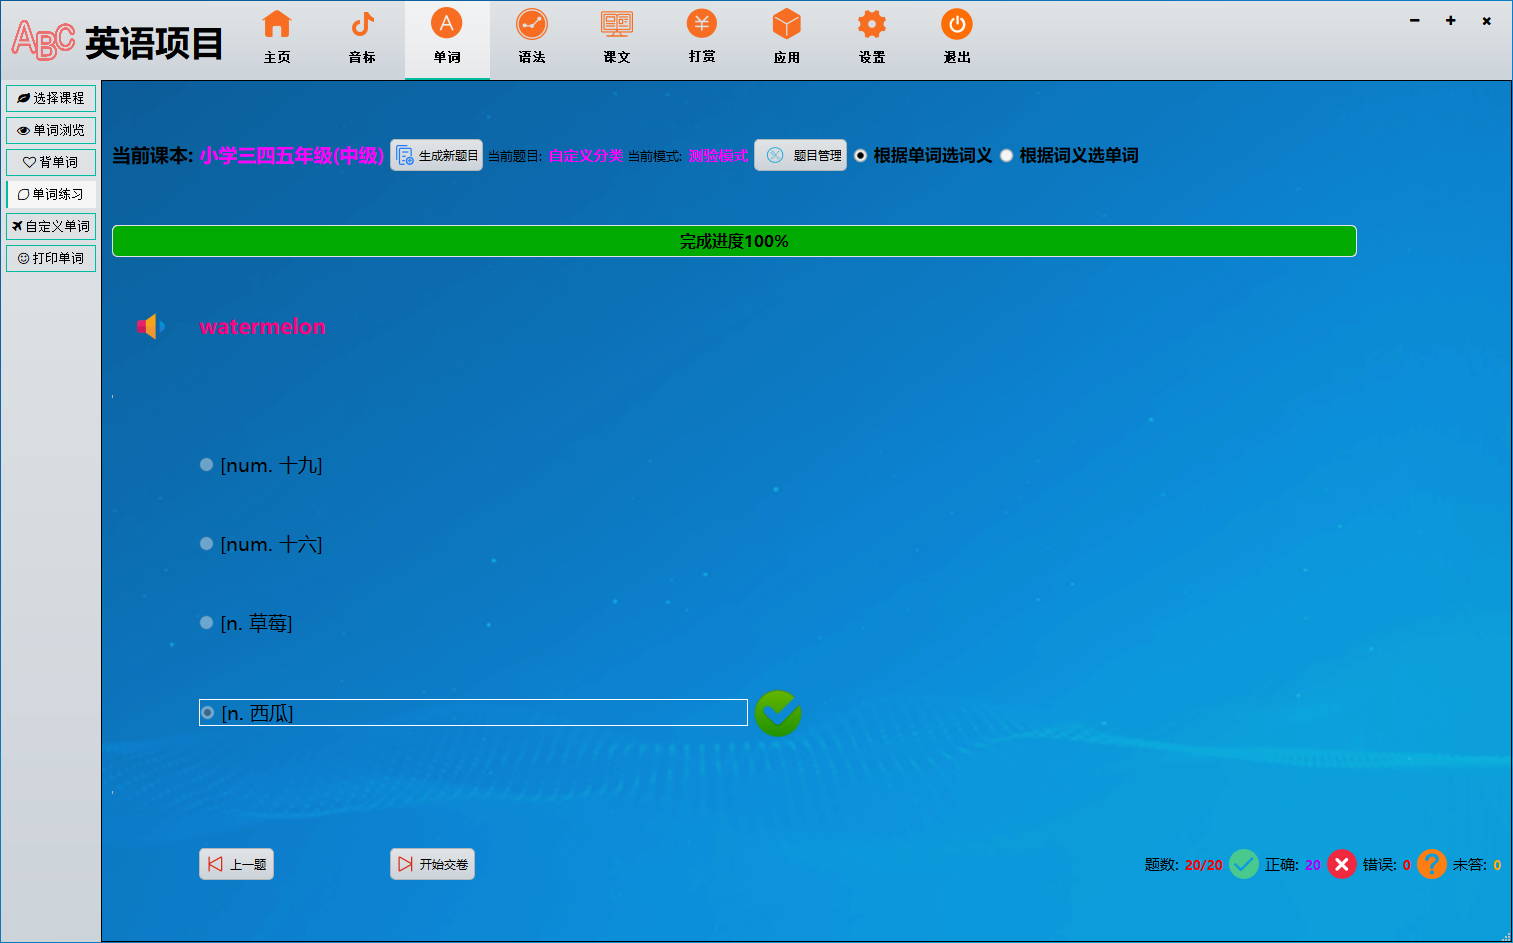
Task: Minimize the window
Action: click(x=1415, y=20)
